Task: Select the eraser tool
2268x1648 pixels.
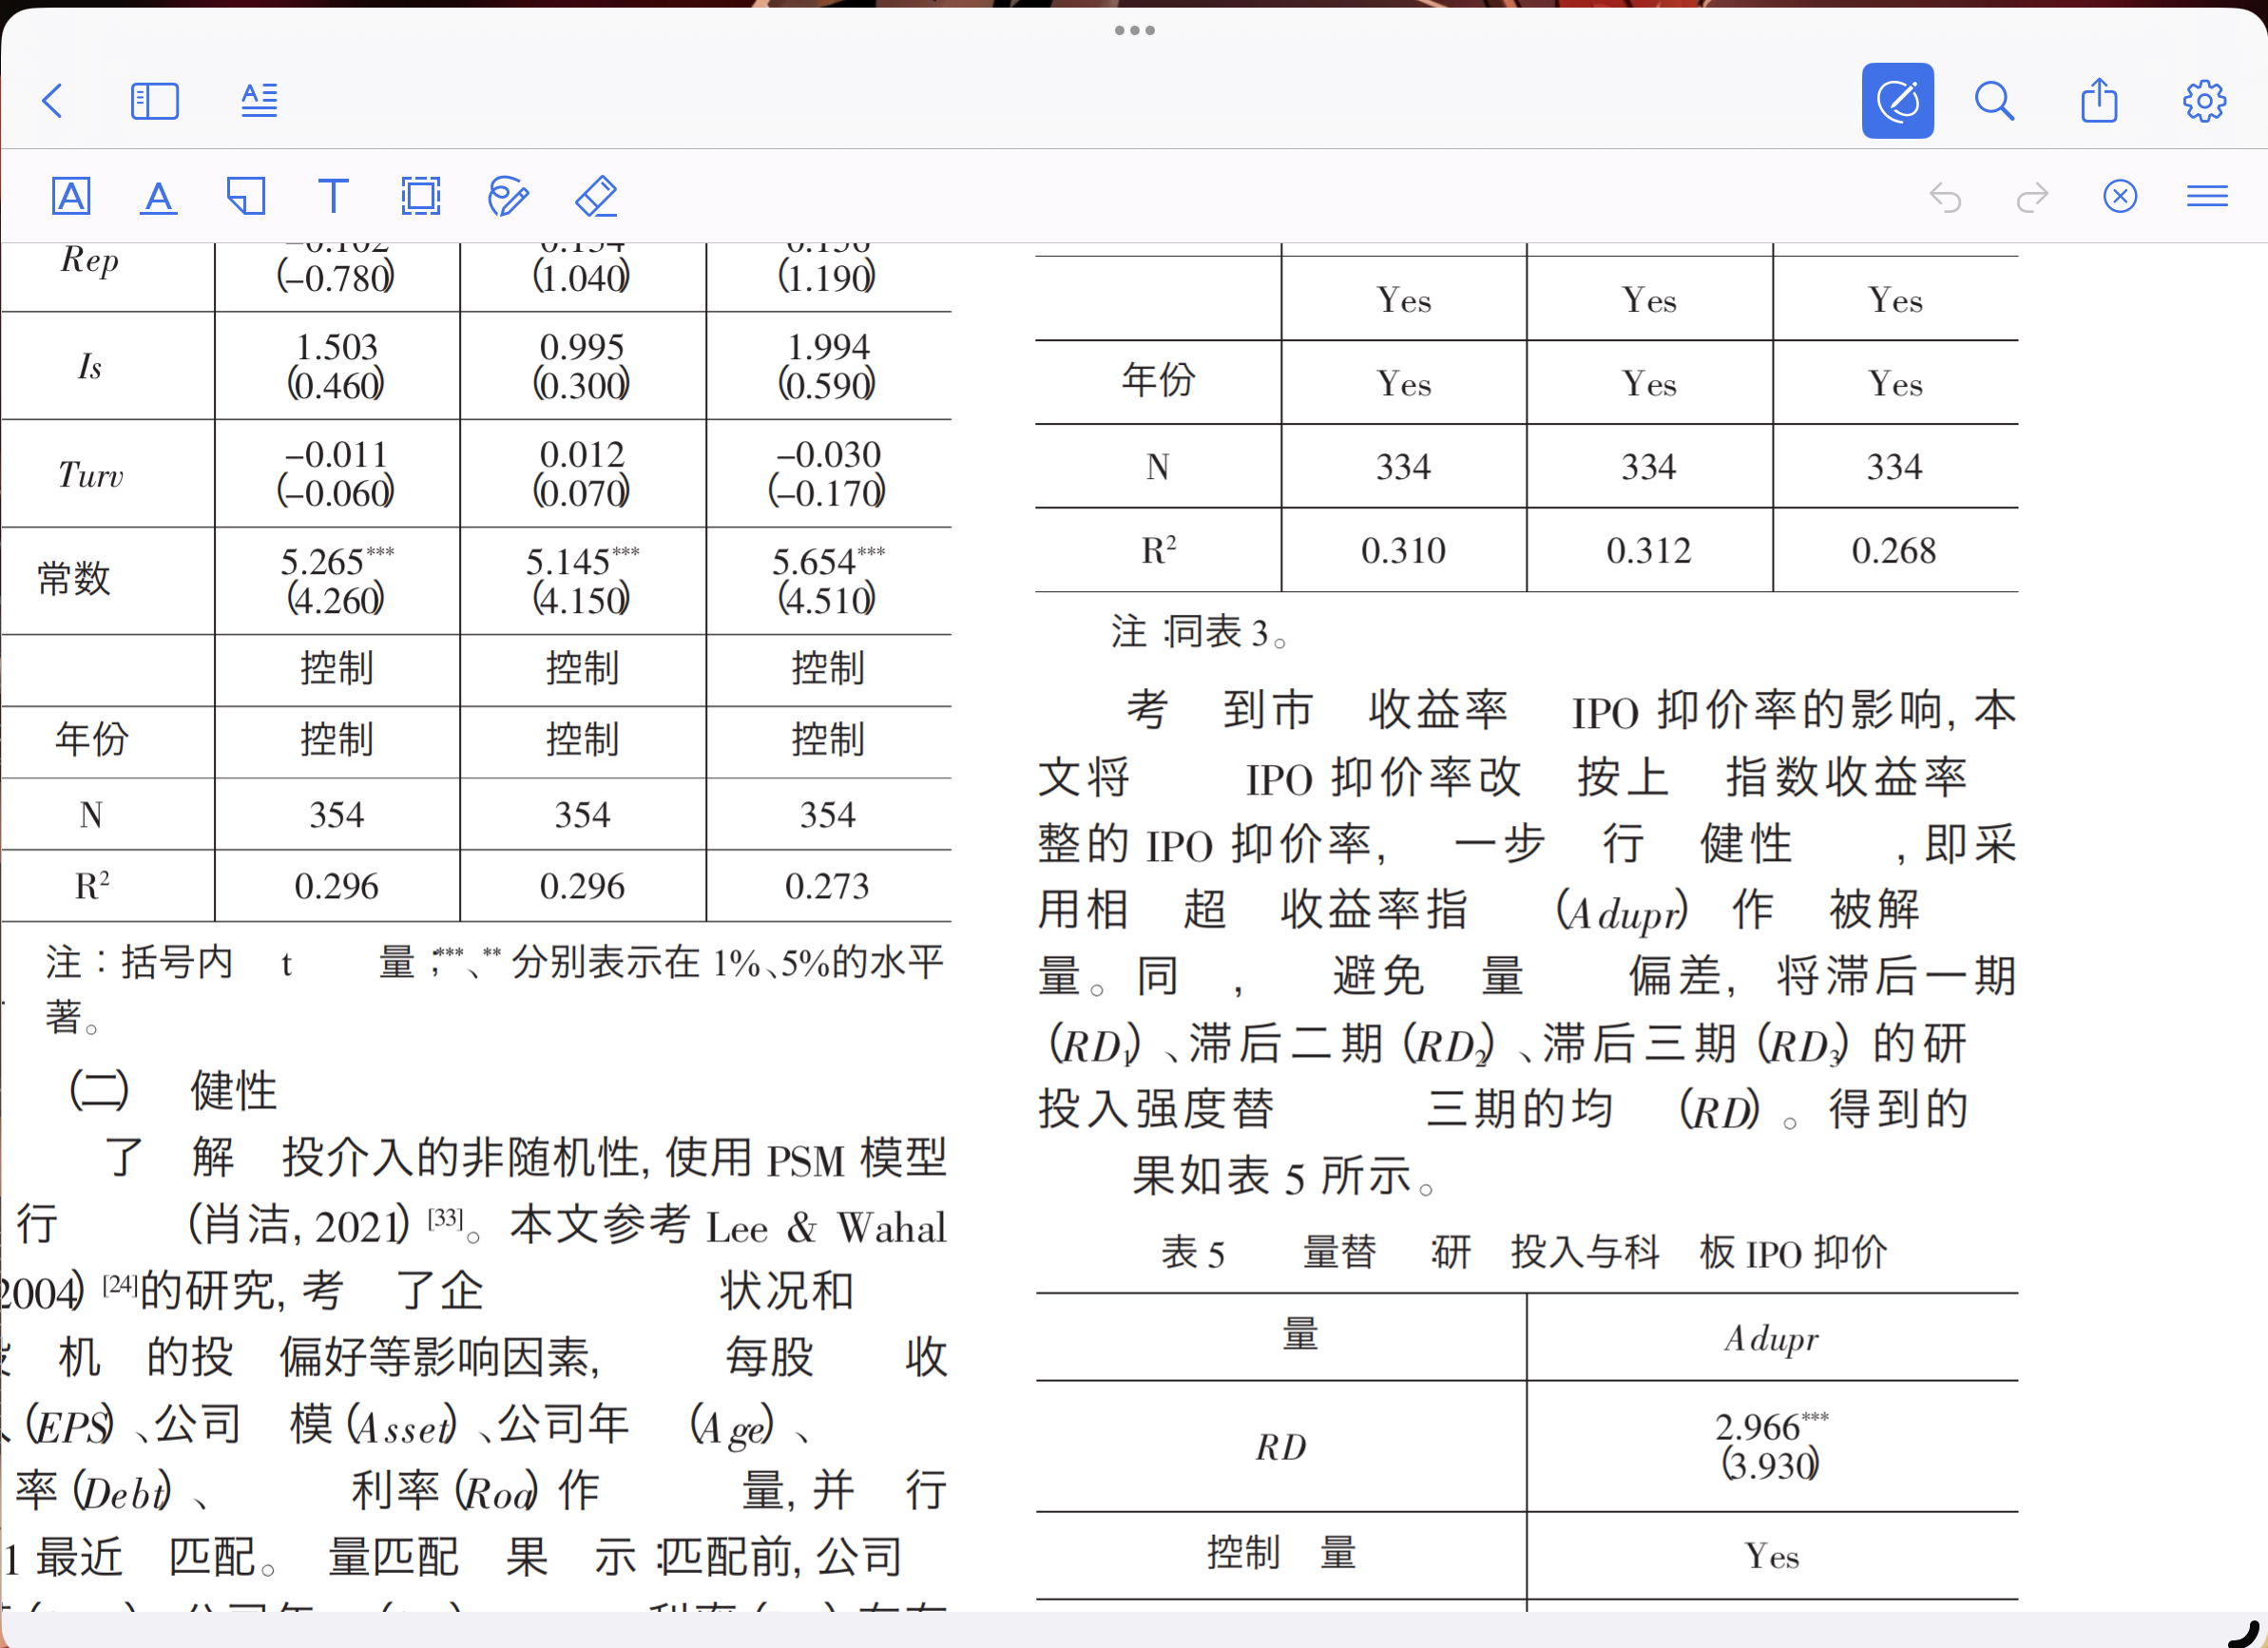Action: click(x=596, y=196)
